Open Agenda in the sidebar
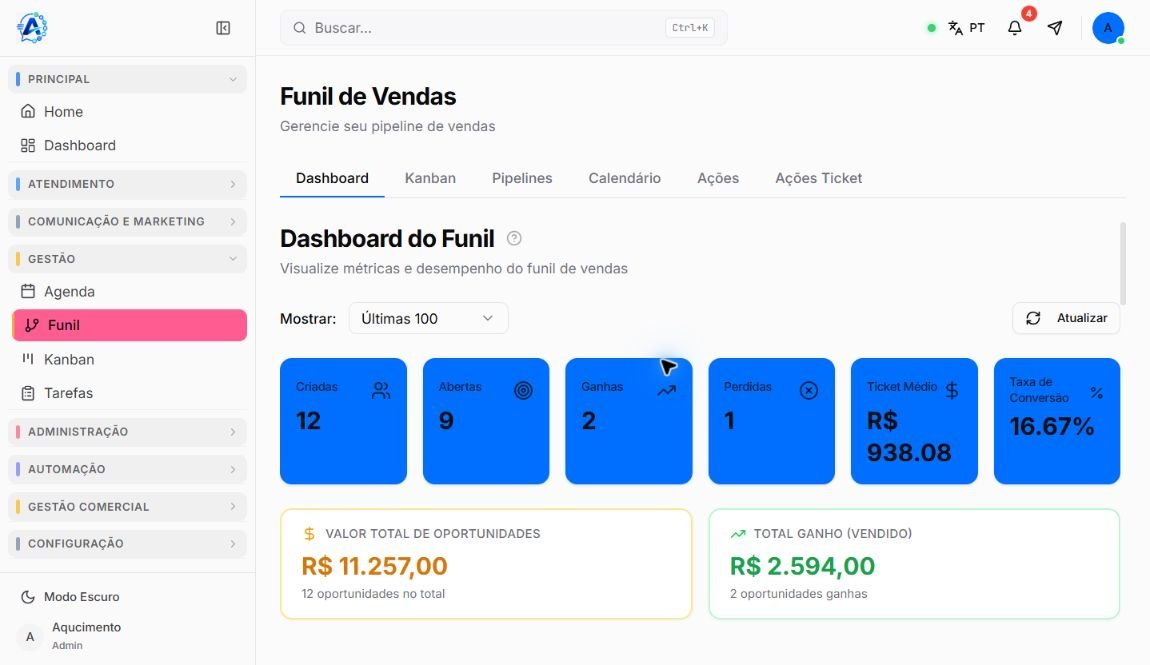Viewport: 1150px width, 665px height. (x=129, y=291)
